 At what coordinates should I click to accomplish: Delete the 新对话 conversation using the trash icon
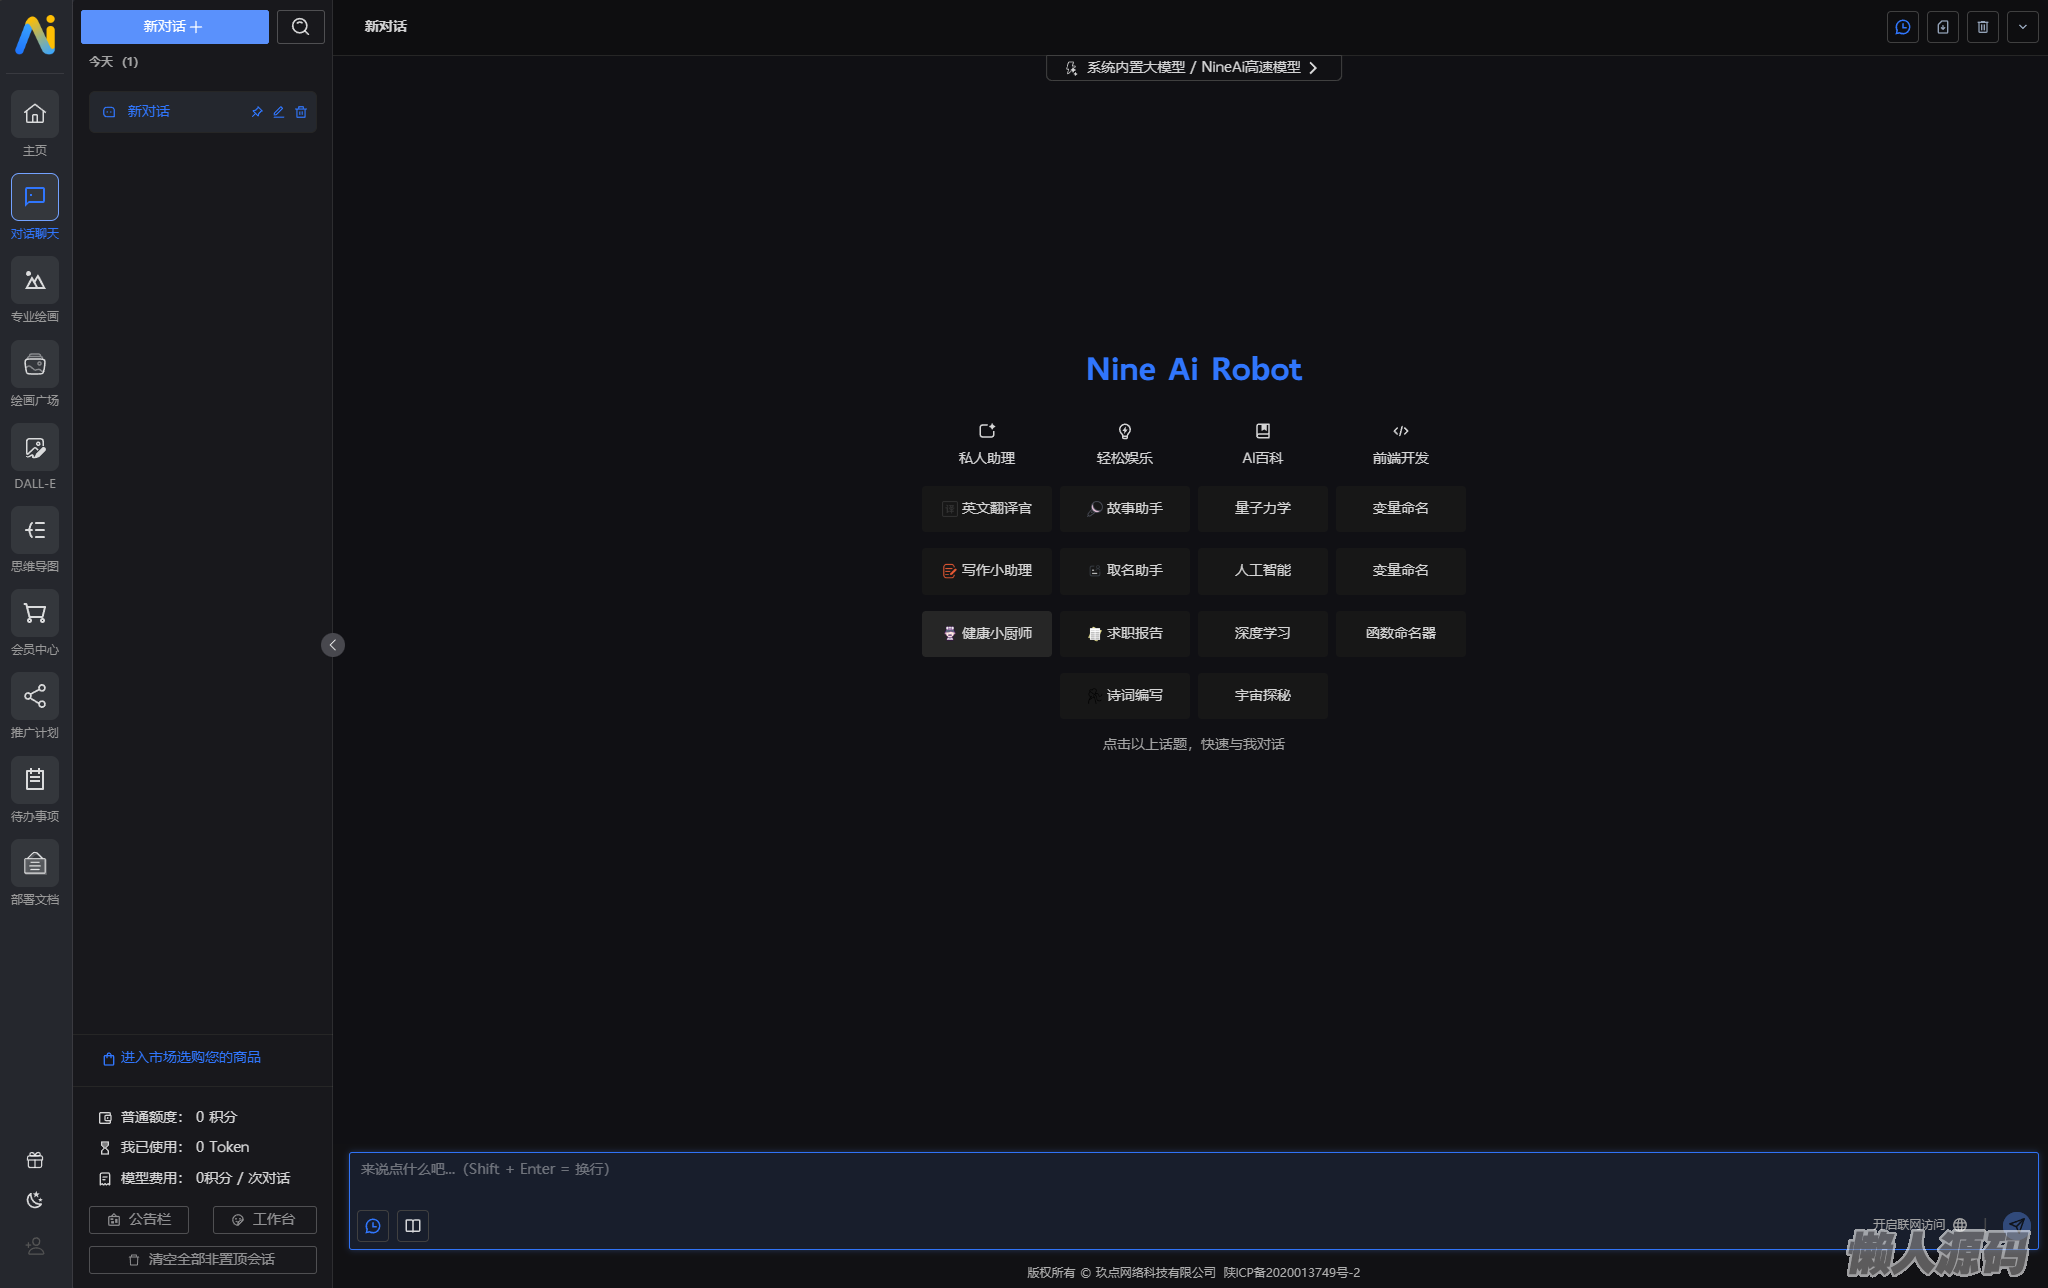[301, 112]
